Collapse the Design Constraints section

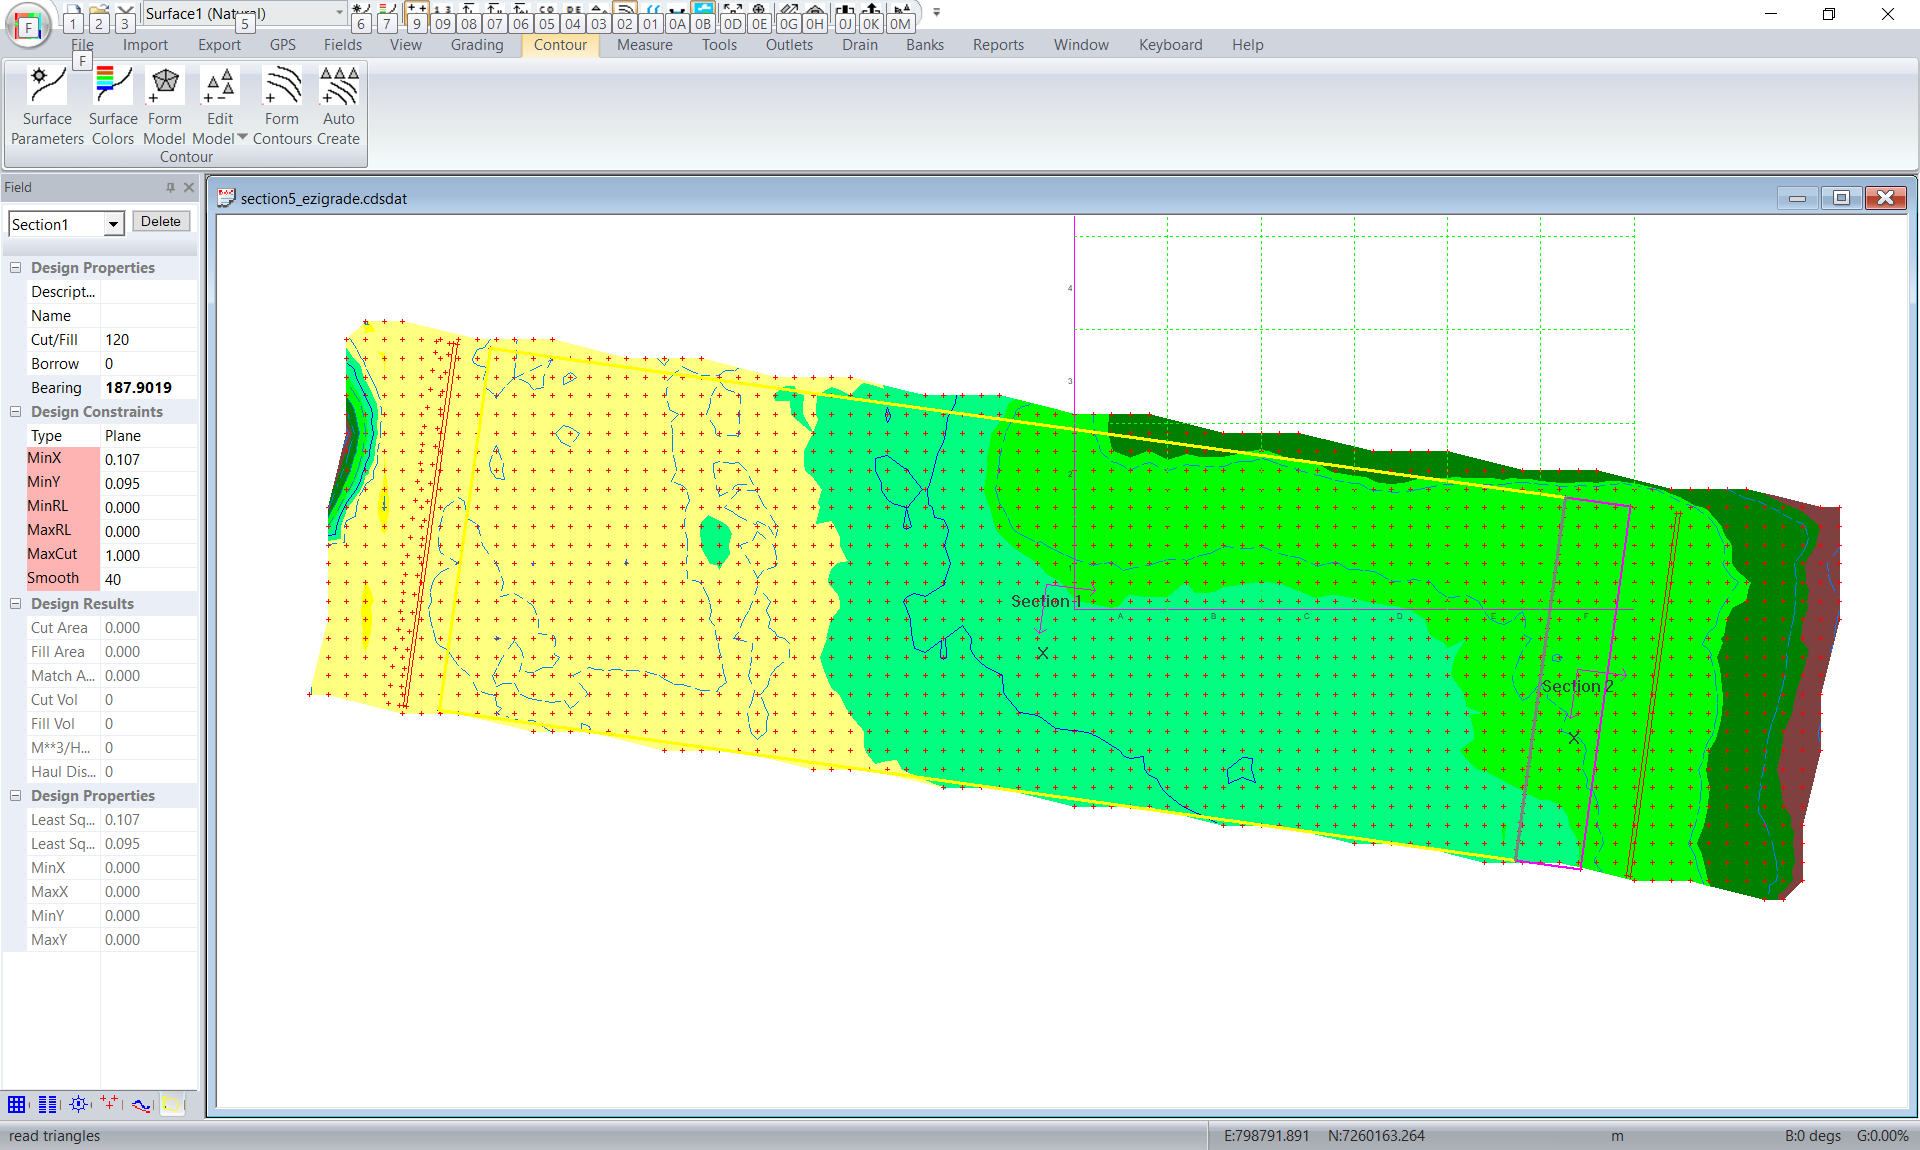[16, 412]
